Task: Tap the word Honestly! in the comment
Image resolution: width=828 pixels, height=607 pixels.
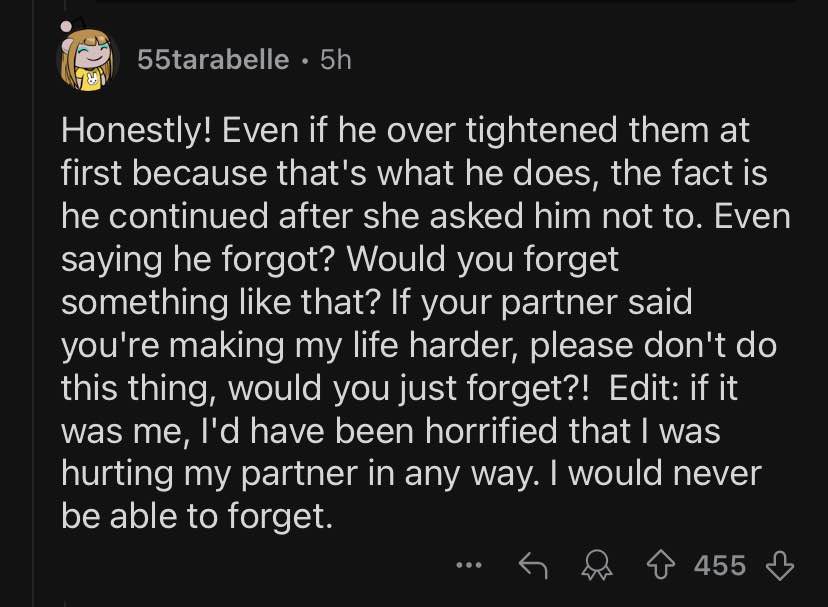Action: [136, 130]
